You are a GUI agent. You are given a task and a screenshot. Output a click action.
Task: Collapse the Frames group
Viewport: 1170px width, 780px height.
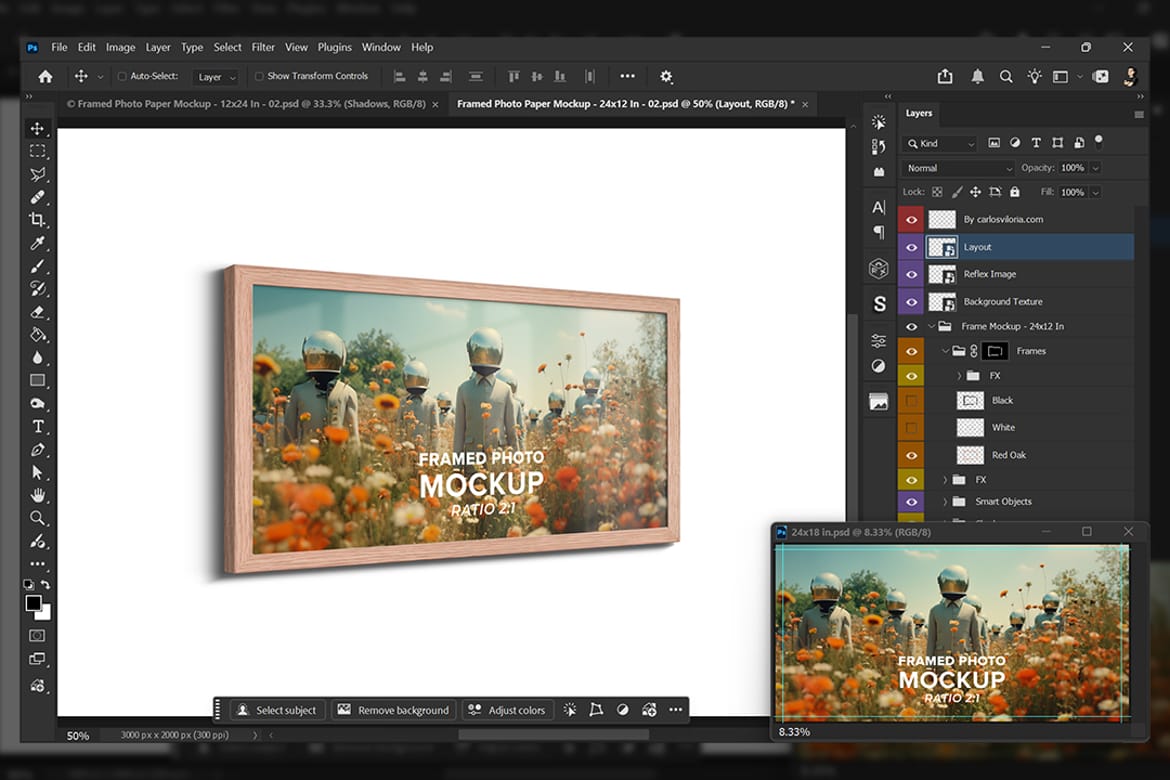pyautogui.click(x=945, y=351)
